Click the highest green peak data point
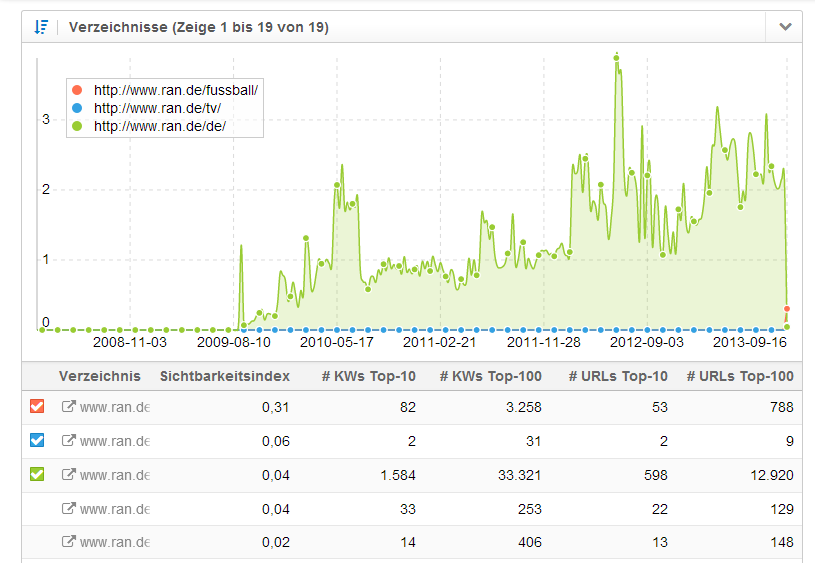815x563 pixels. (617, 57)
